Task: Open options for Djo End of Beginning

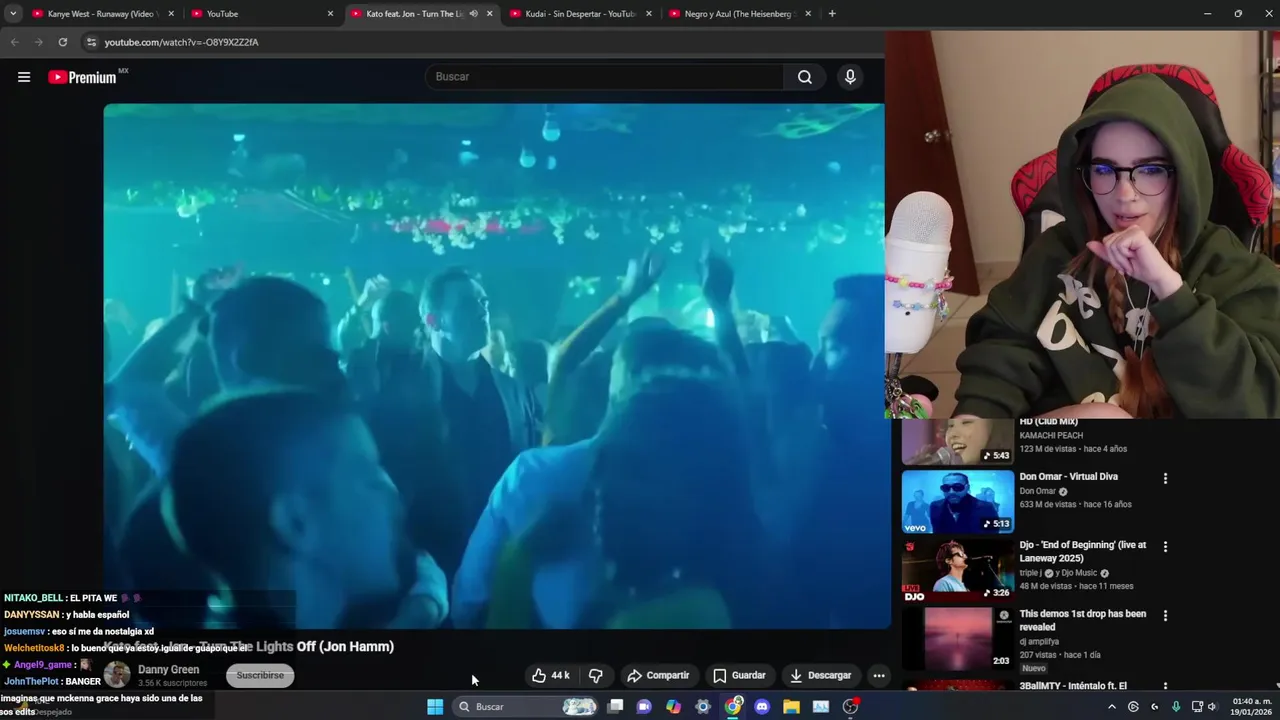Action: (1165, 547)
